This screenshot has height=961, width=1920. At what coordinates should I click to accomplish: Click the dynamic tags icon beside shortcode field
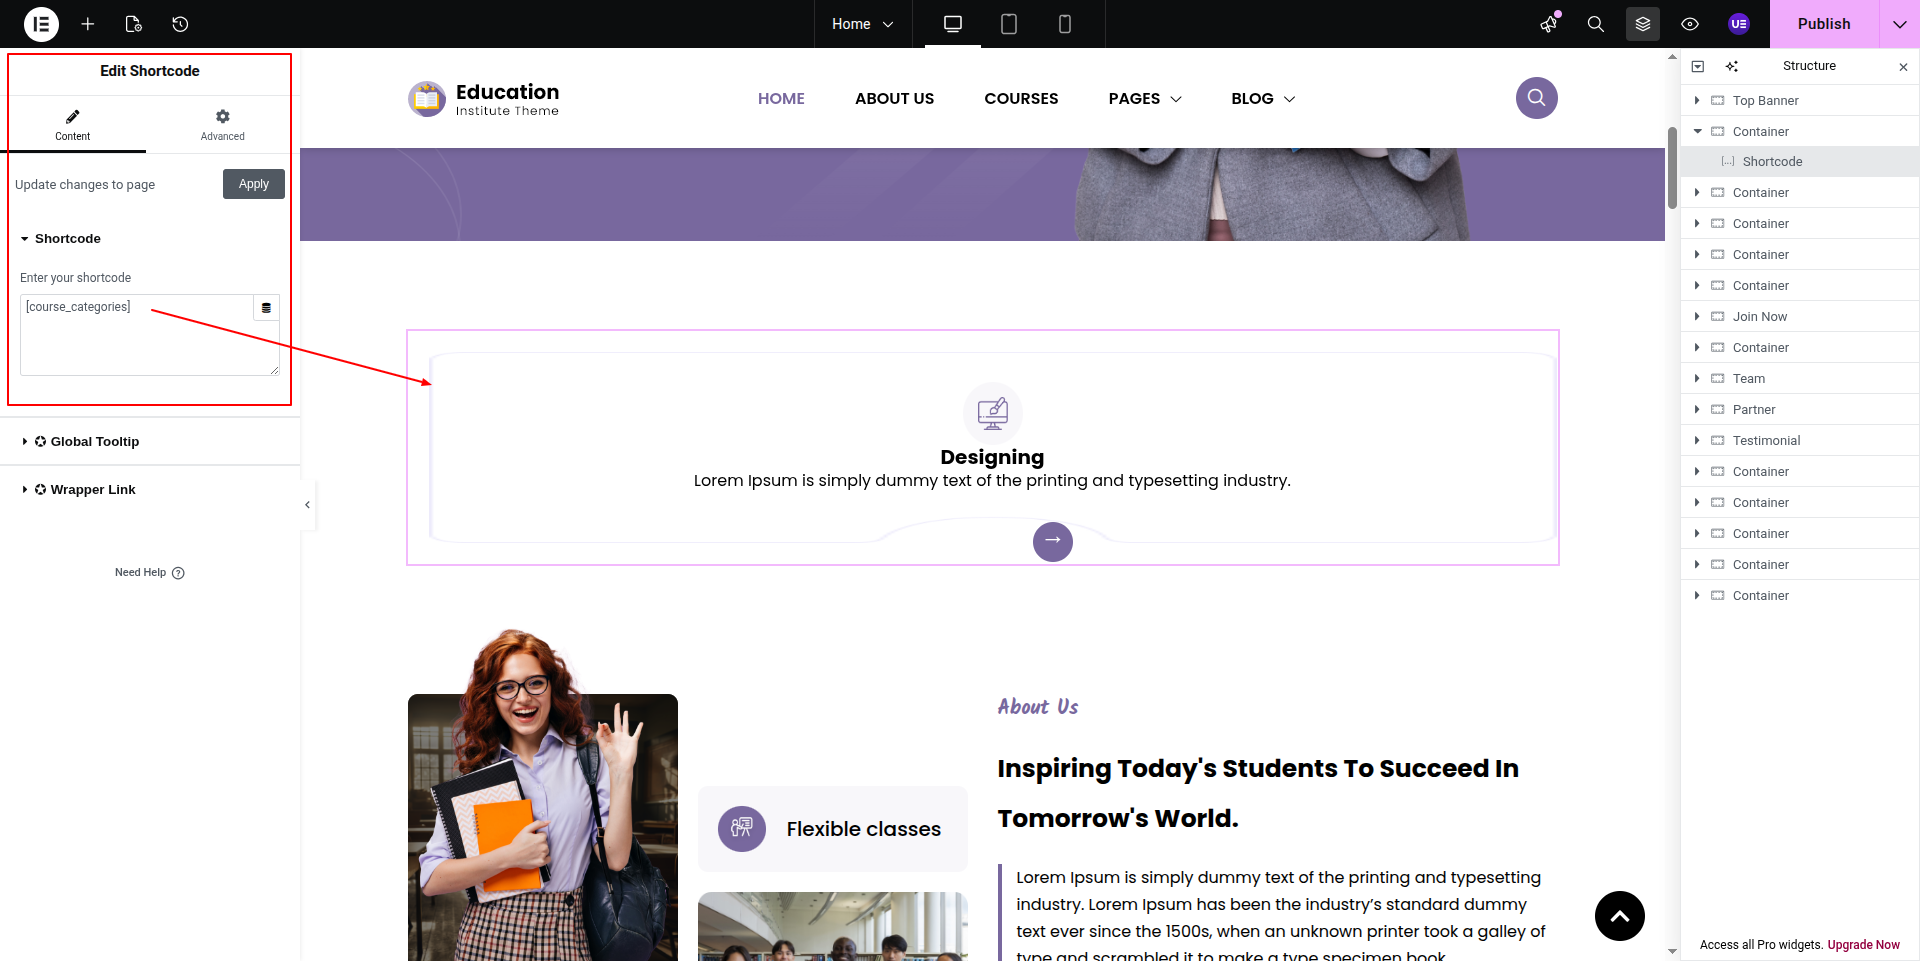tap(266, 308)
